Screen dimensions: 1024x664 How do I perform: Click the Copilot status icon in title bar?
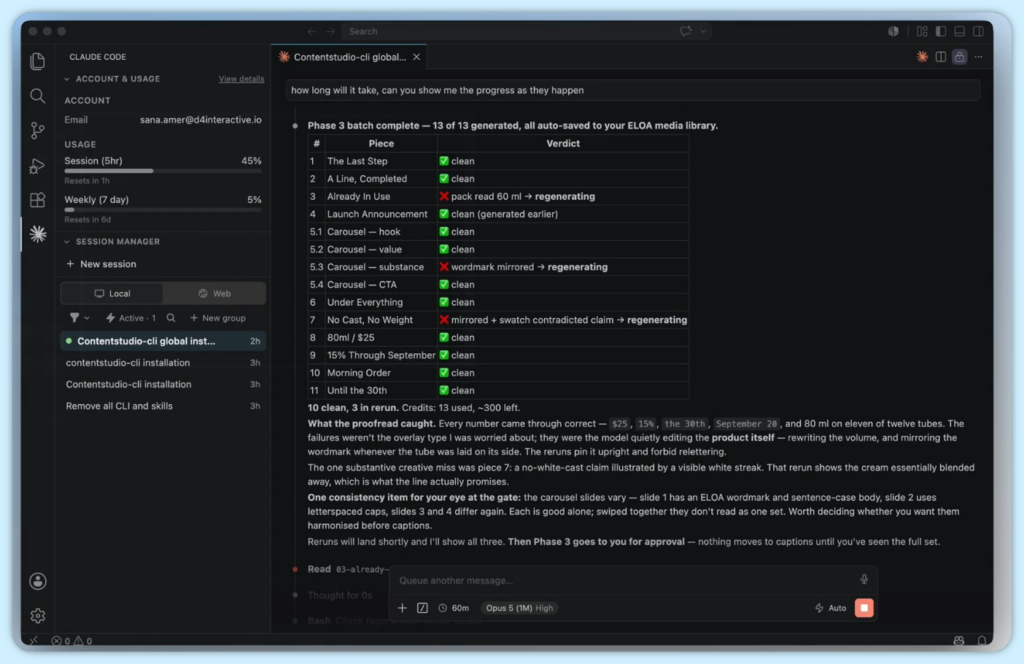coord(893,31)
